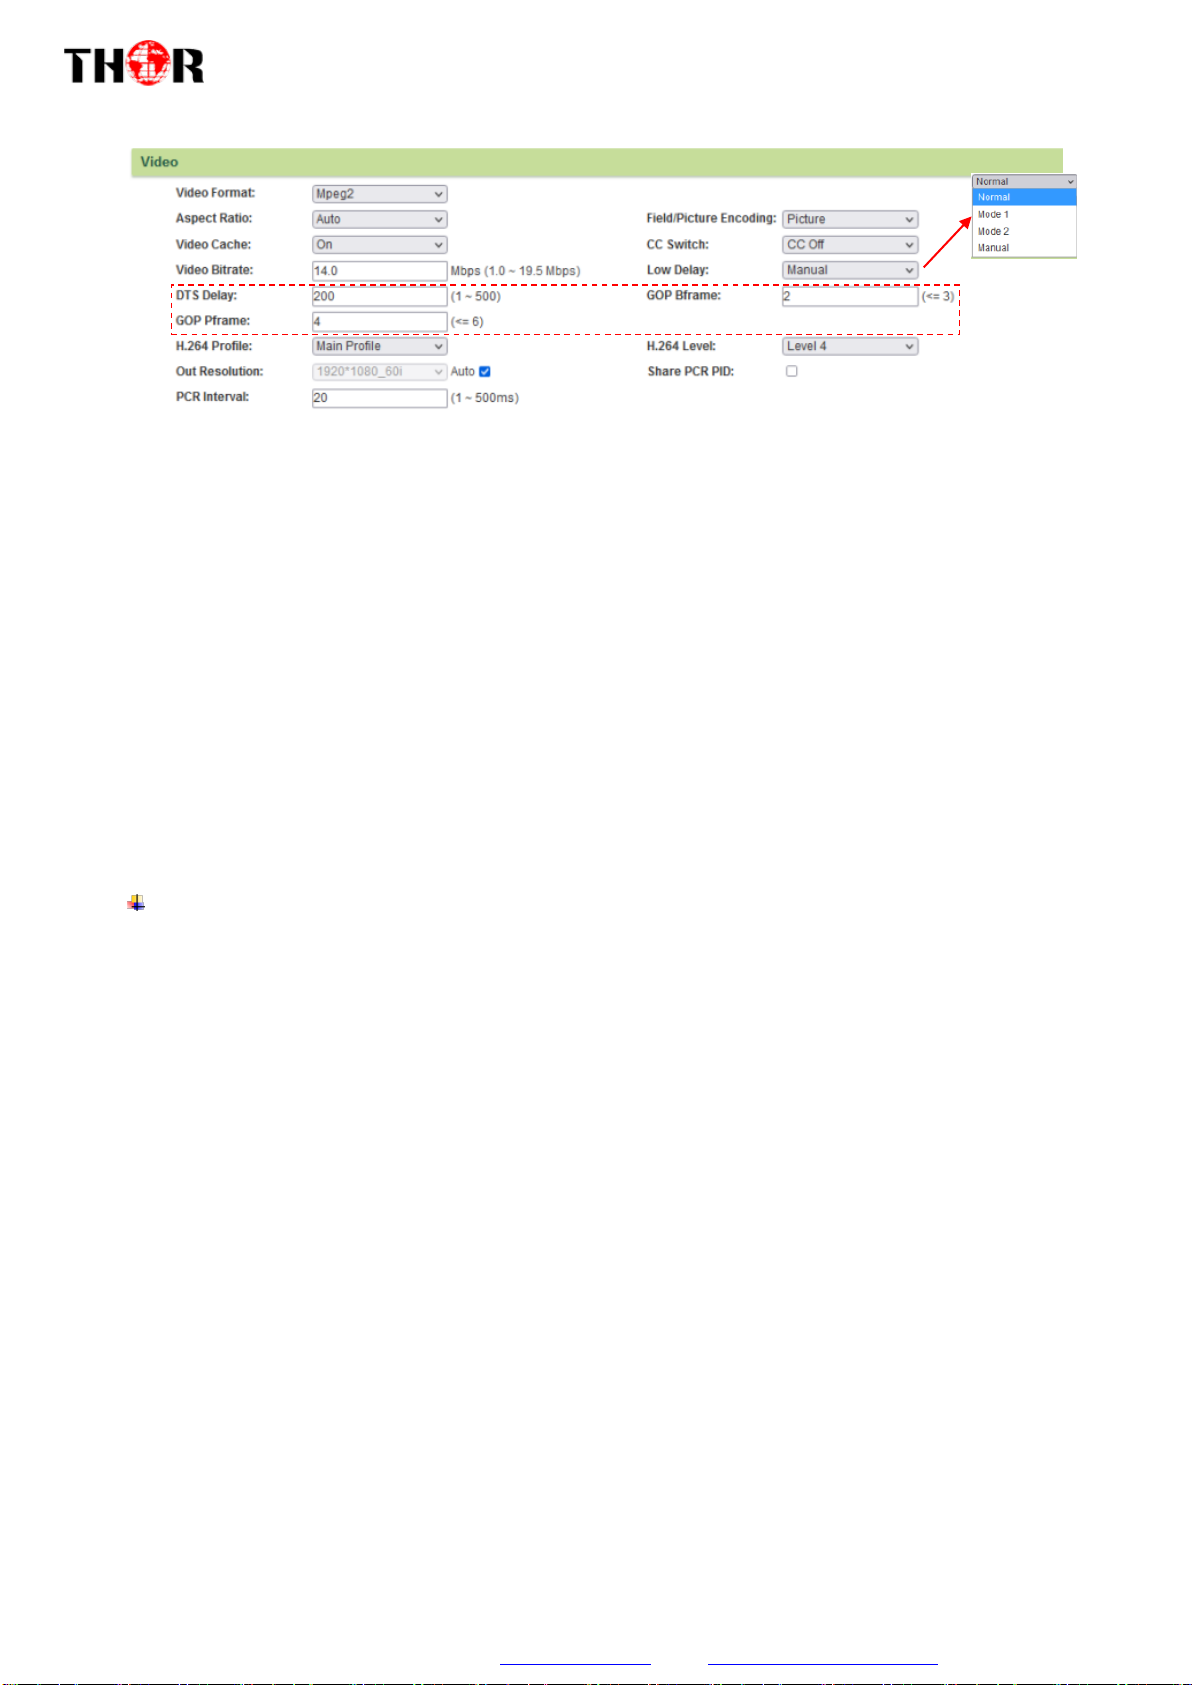This screenshot has height=1685, width=1192.
Task: Click the DTS Delay input field
Action: [379, 296]
